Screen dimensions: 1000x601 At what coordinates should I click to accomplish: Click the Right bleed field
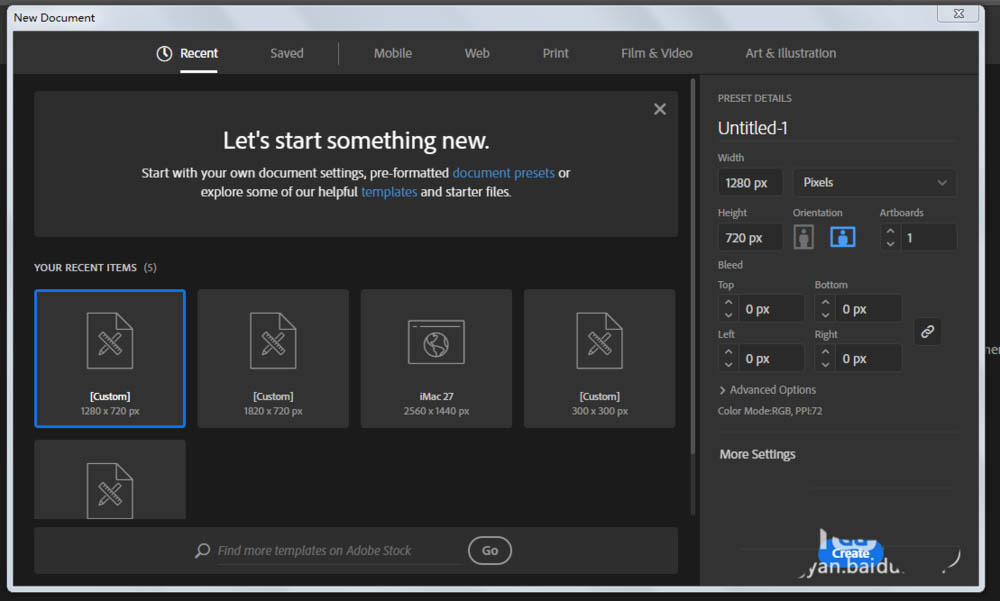[x=869, y=359]
